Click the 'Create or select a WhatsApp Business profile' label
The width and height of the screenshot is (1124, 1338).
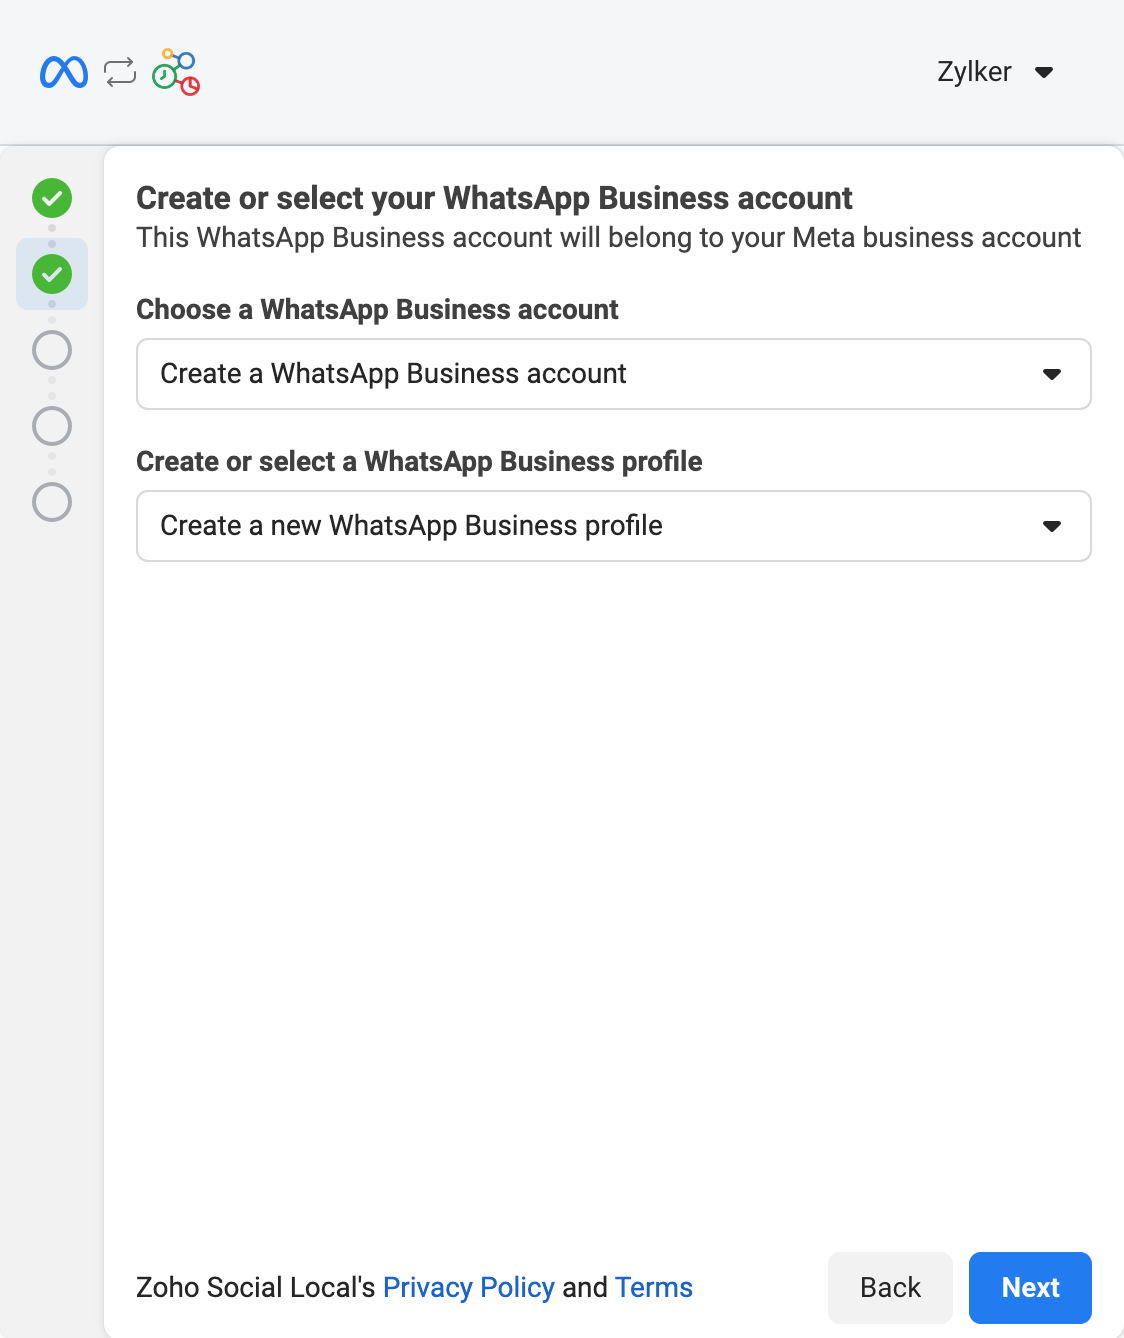[x=419, y=462]
